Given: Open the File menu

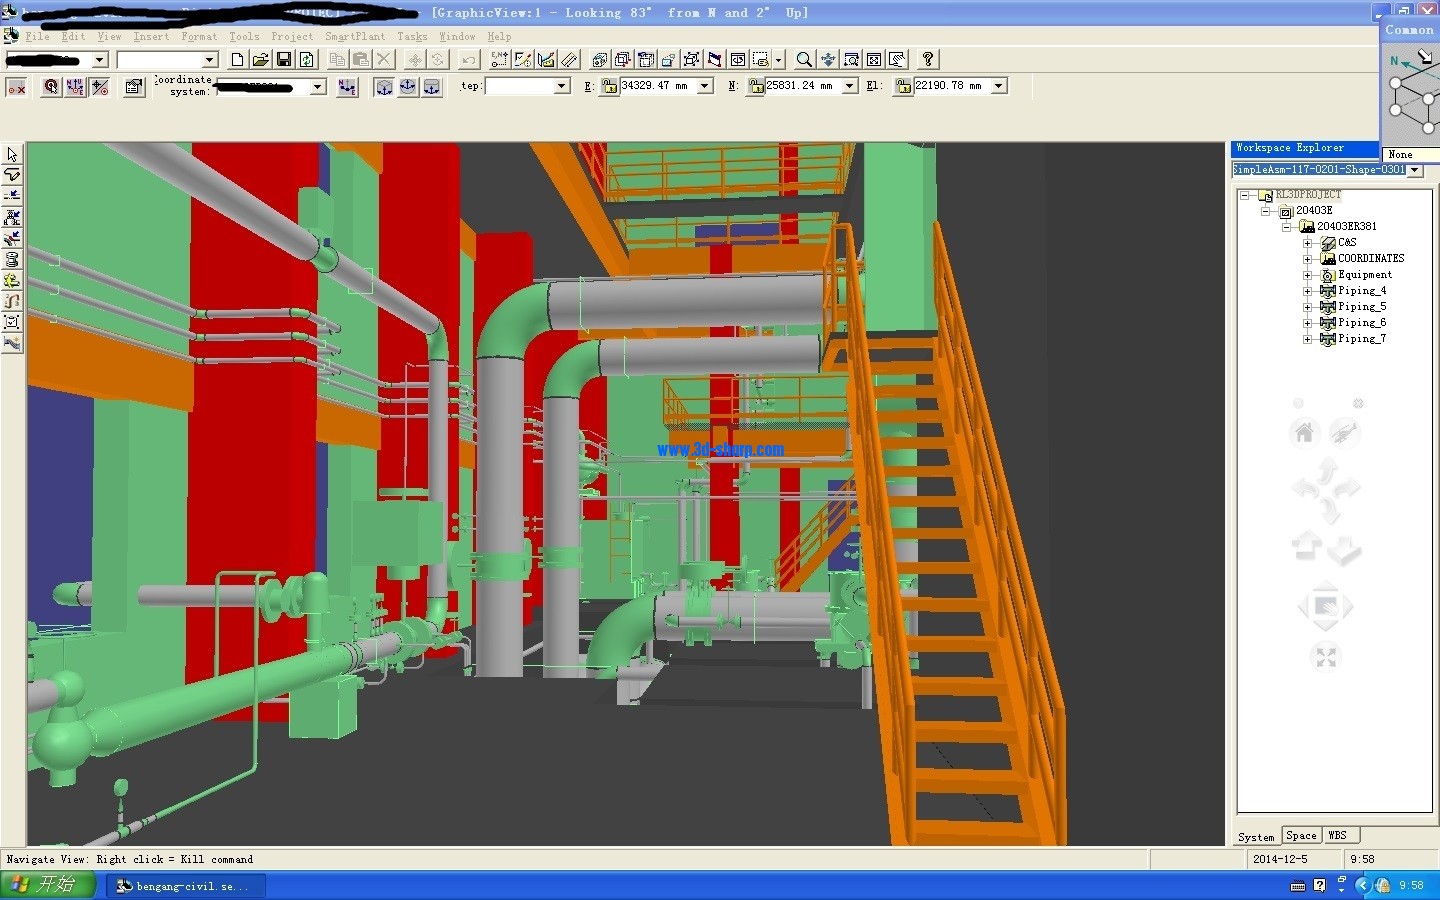Looking at the screenshot, I should [x=37, y=37].
